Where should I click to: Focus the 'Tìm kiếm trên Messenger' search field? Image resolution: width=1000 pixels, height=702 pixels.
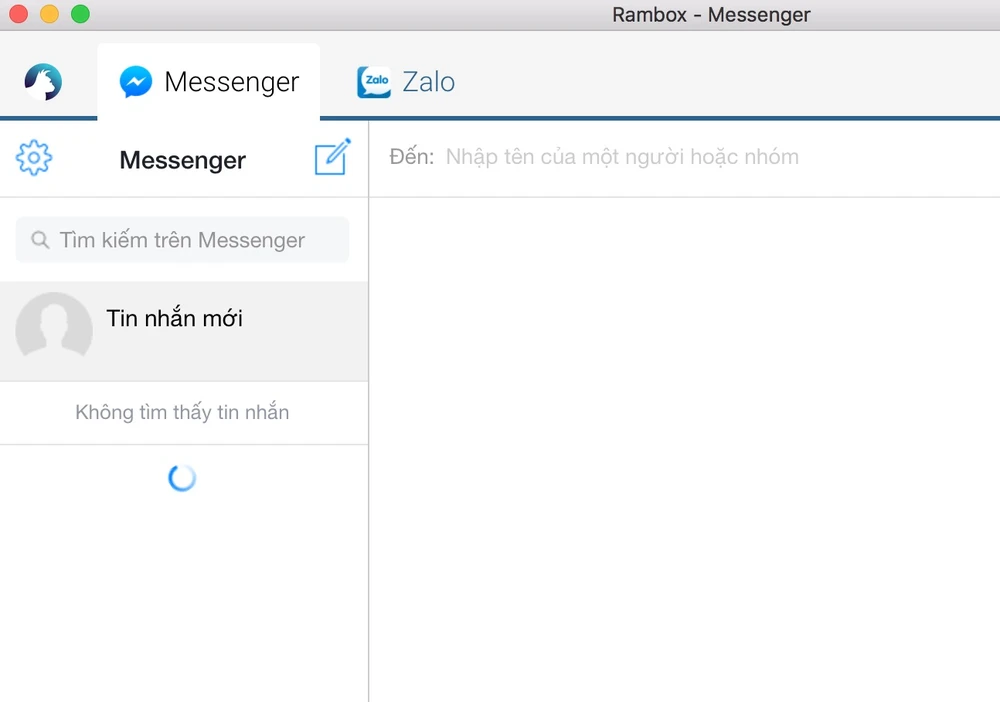pos(190,240)
